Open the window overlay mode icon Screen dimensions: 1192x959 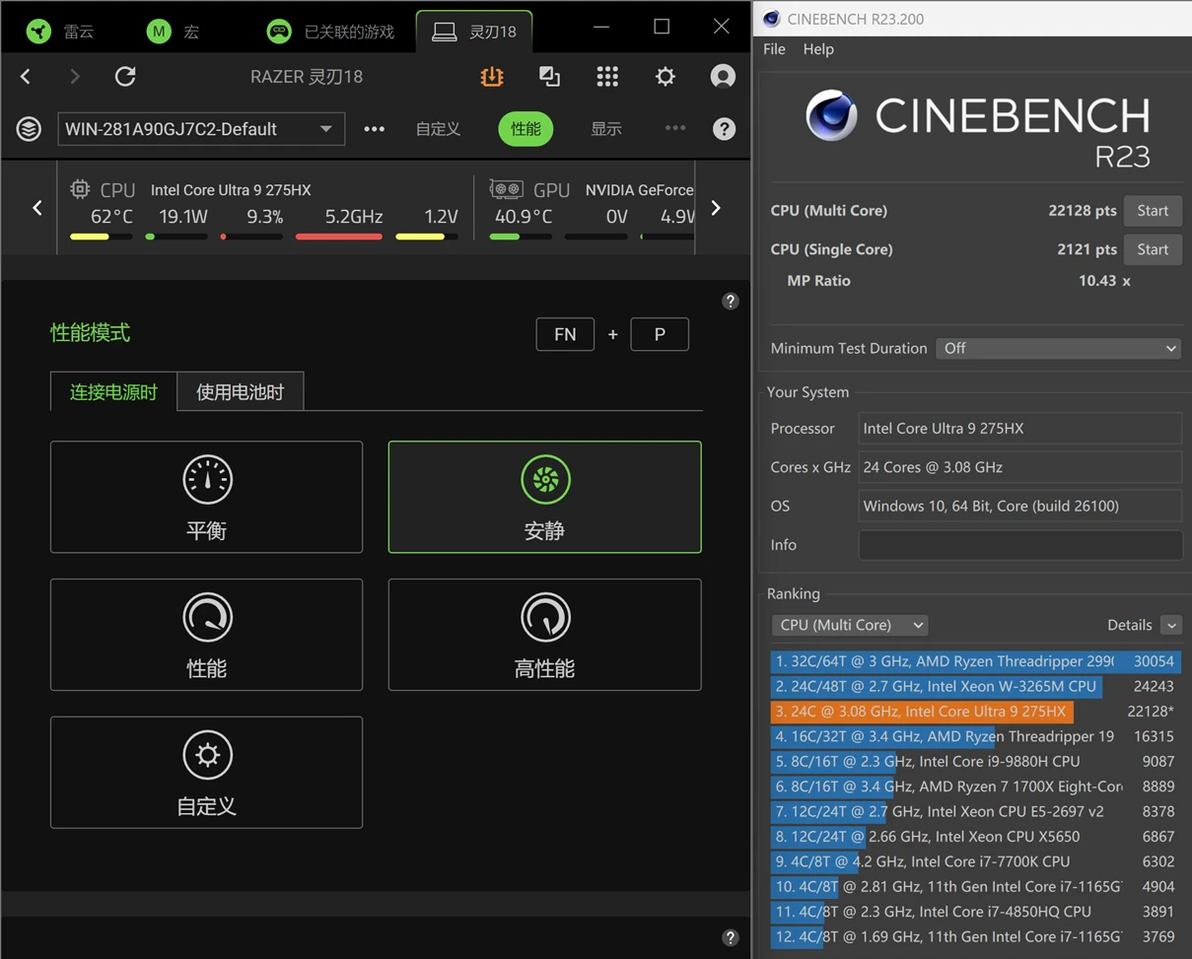[x=549, y=76]
